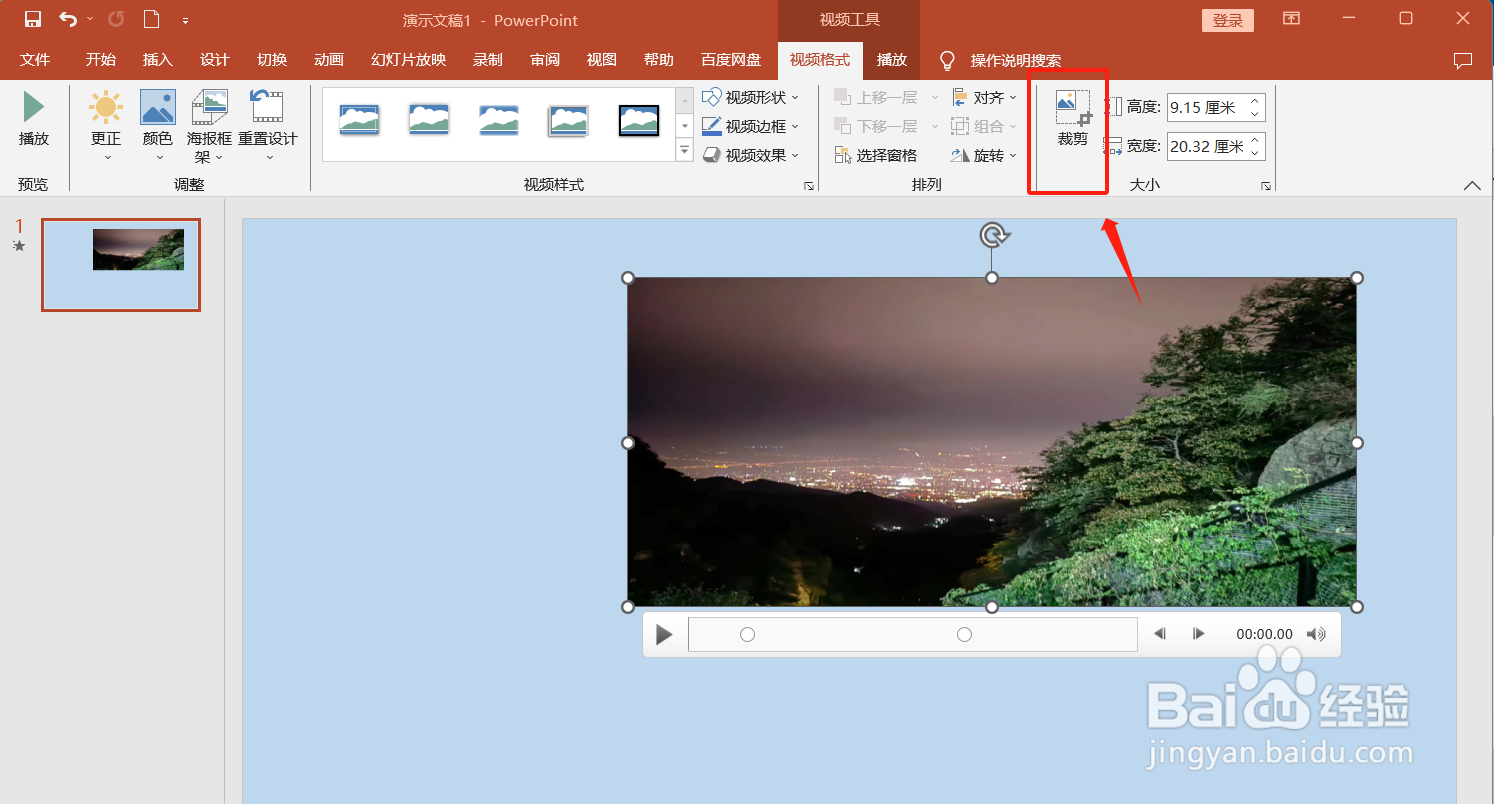Screen dimensions: 1494x804
Task: Click the 操作说明搜索 search box
Action: coord(1015,61)
